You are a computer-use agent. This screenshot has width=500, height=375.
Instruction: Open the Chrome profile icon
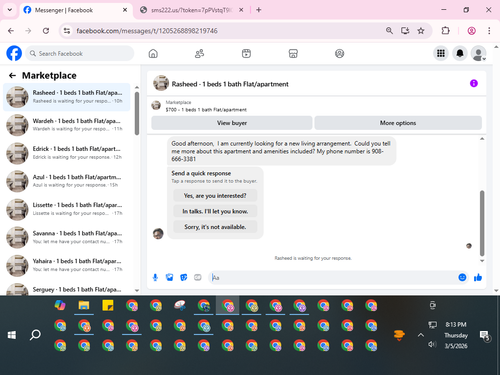pos(471,31)
